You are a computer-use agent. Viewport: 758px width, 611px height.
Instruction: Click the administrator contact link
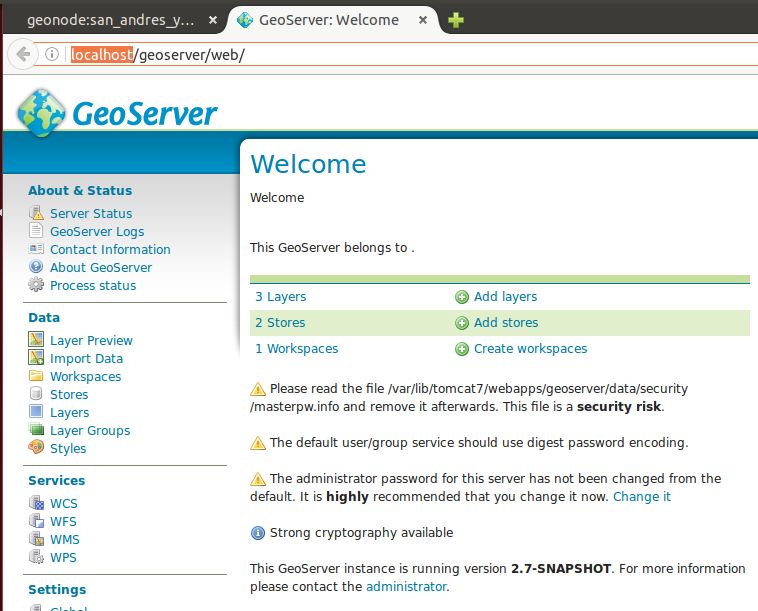[406, 586]
